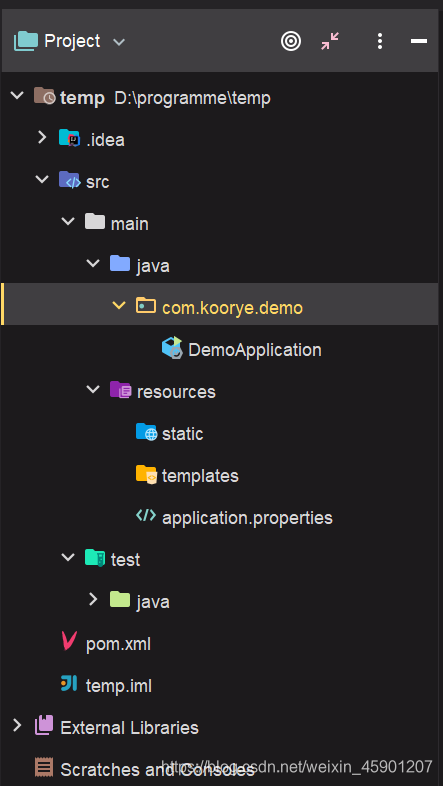Image resolution: width=443 pixels, height=786 pixels.
Task: Click the main folder icon
Action: pos(95,221)
